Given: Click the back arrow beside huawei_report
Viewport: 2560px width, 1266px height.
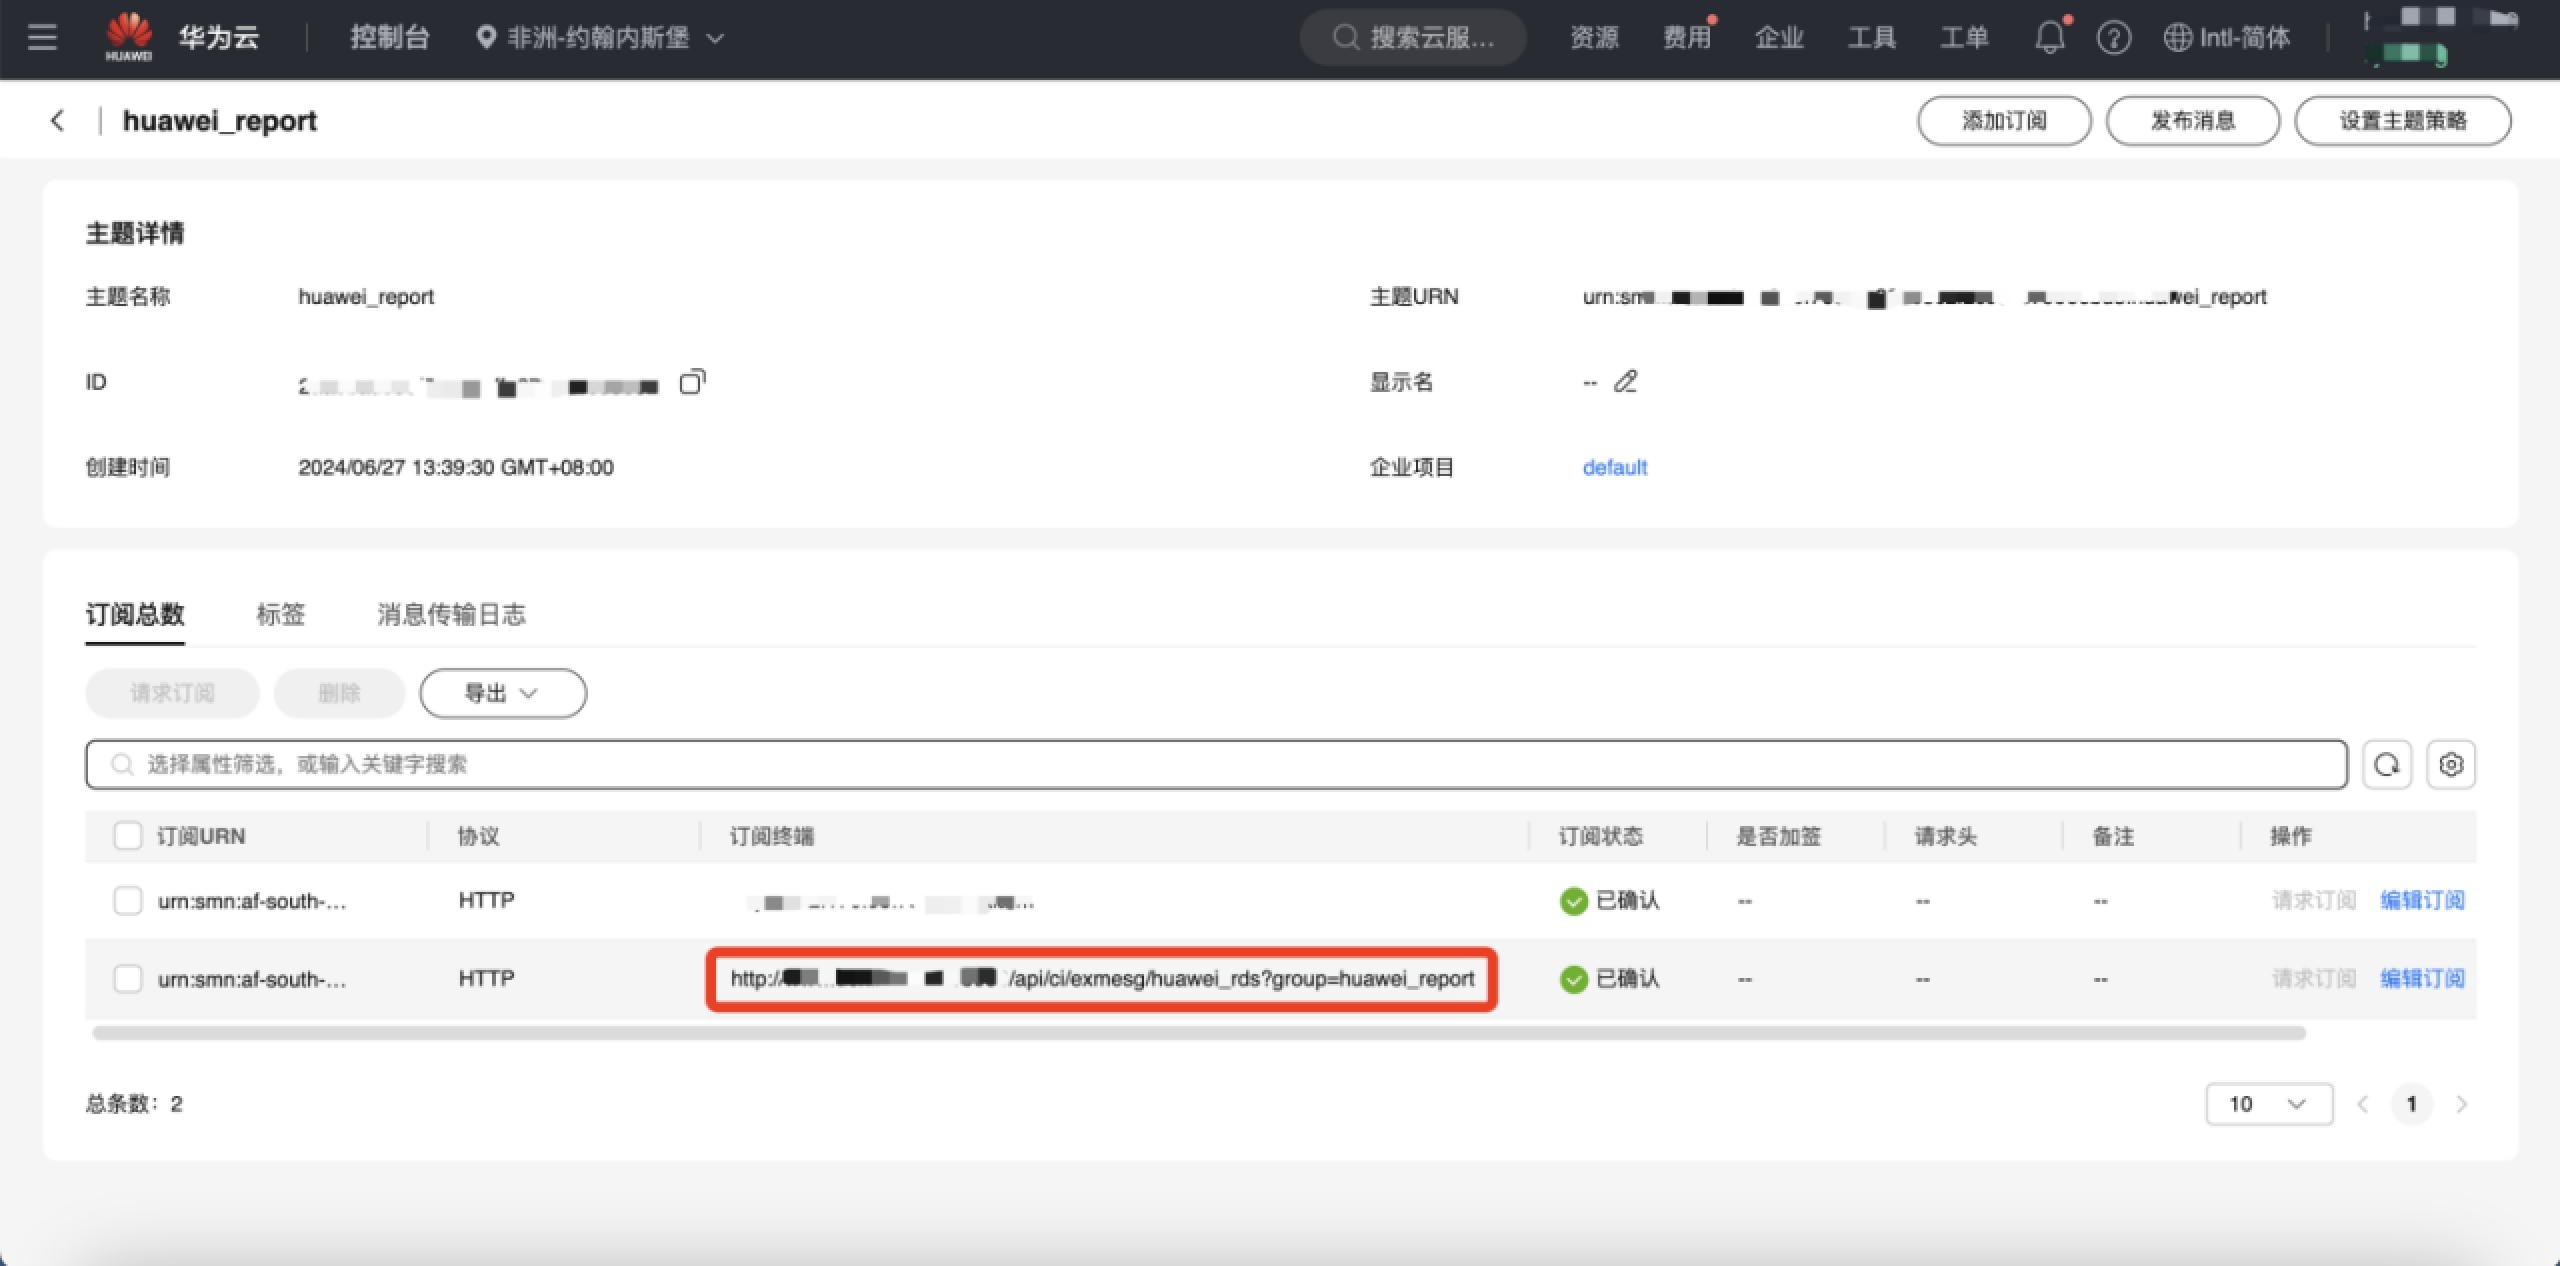Looking at the screenshot, I should click(58, 121).
